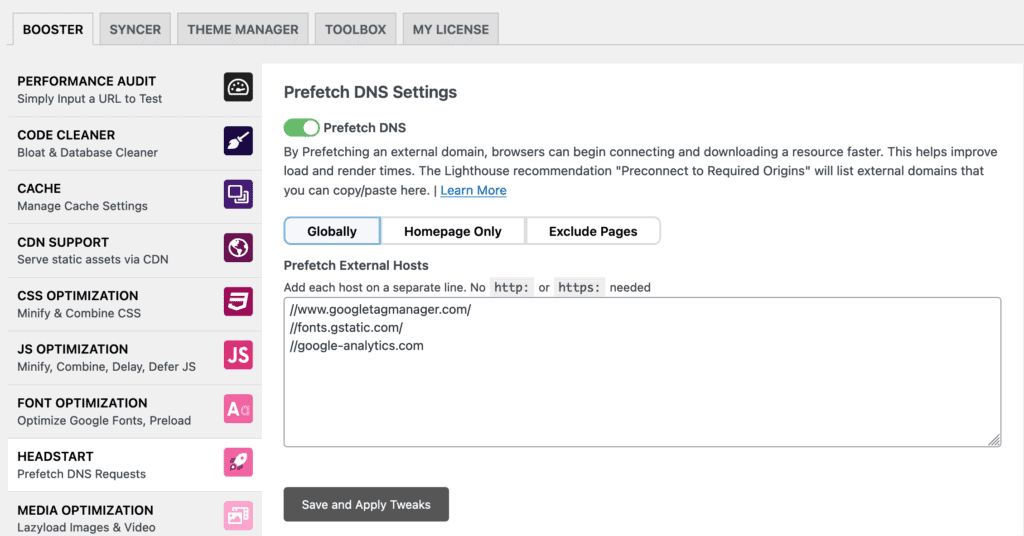Click the CDN Support globe icon
The height and width of the screenshot is (536, 1024).
[x=238, y=248]
